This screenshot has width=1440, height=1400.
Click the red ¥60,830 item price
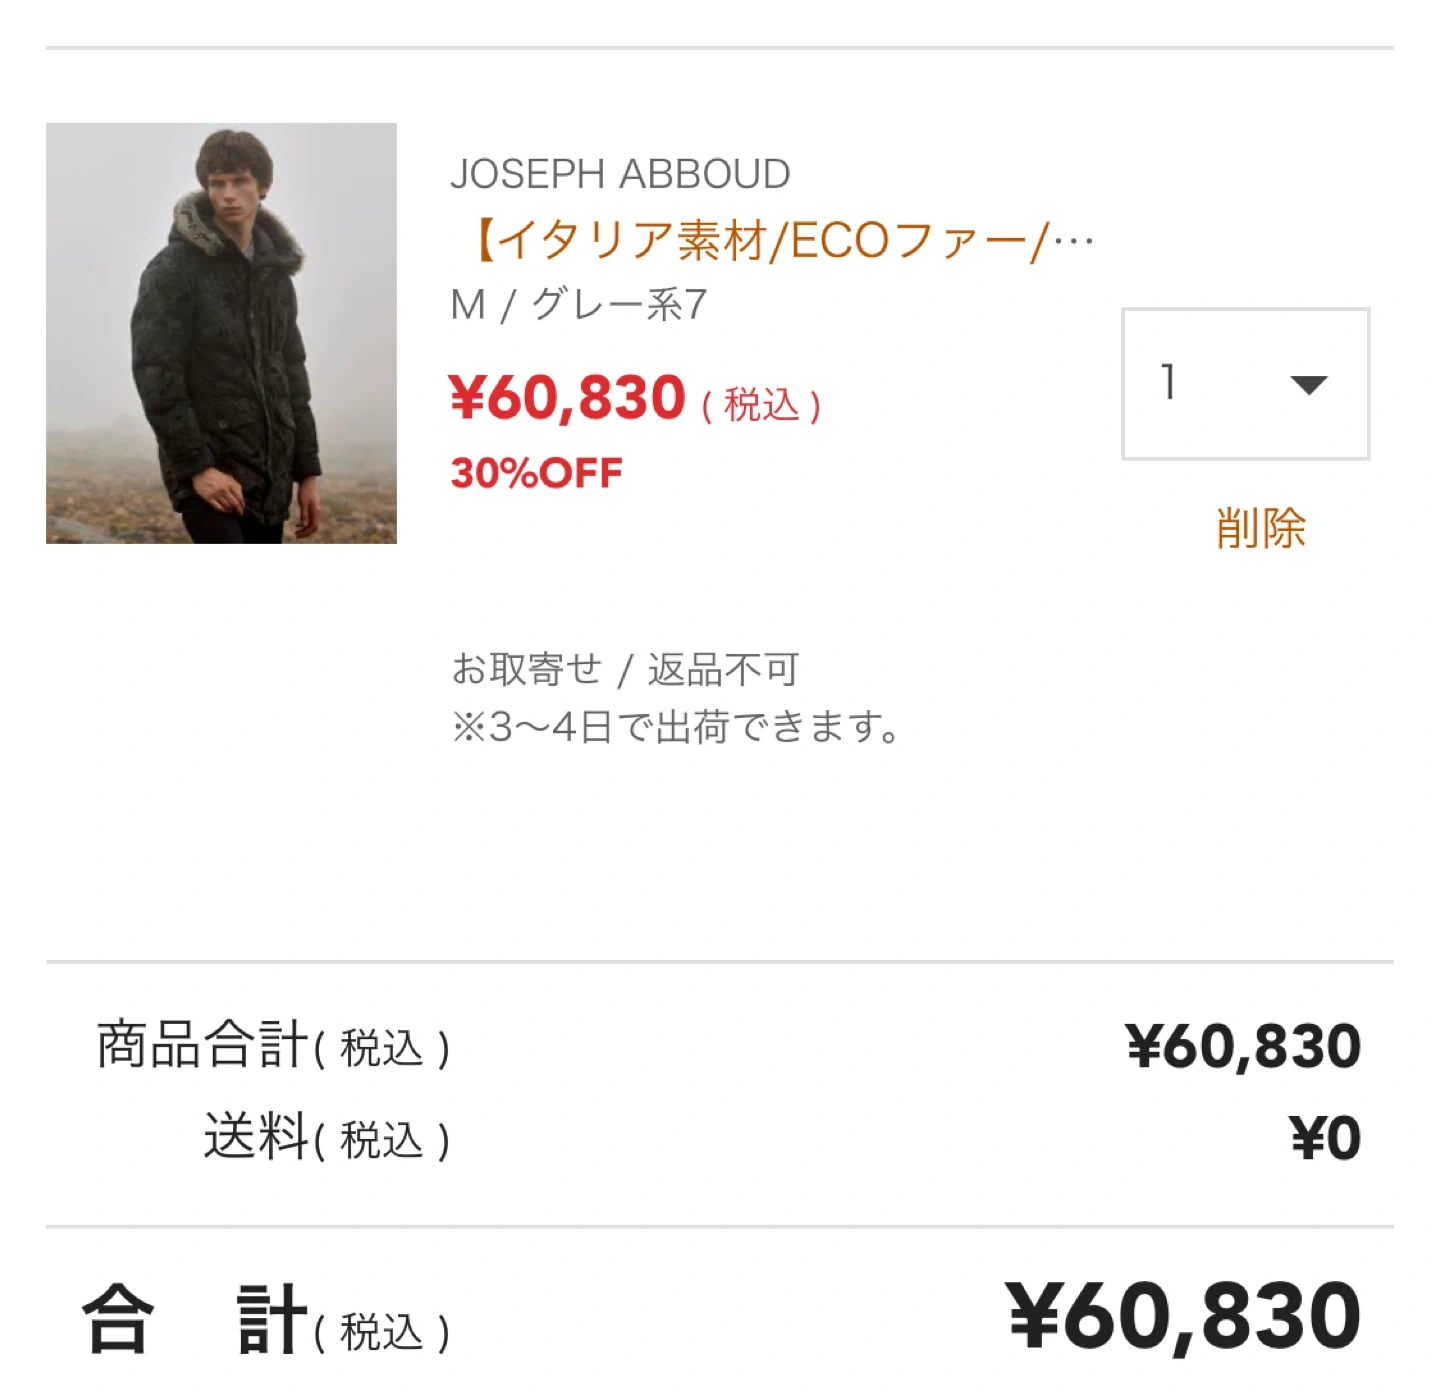pos(568,398)
